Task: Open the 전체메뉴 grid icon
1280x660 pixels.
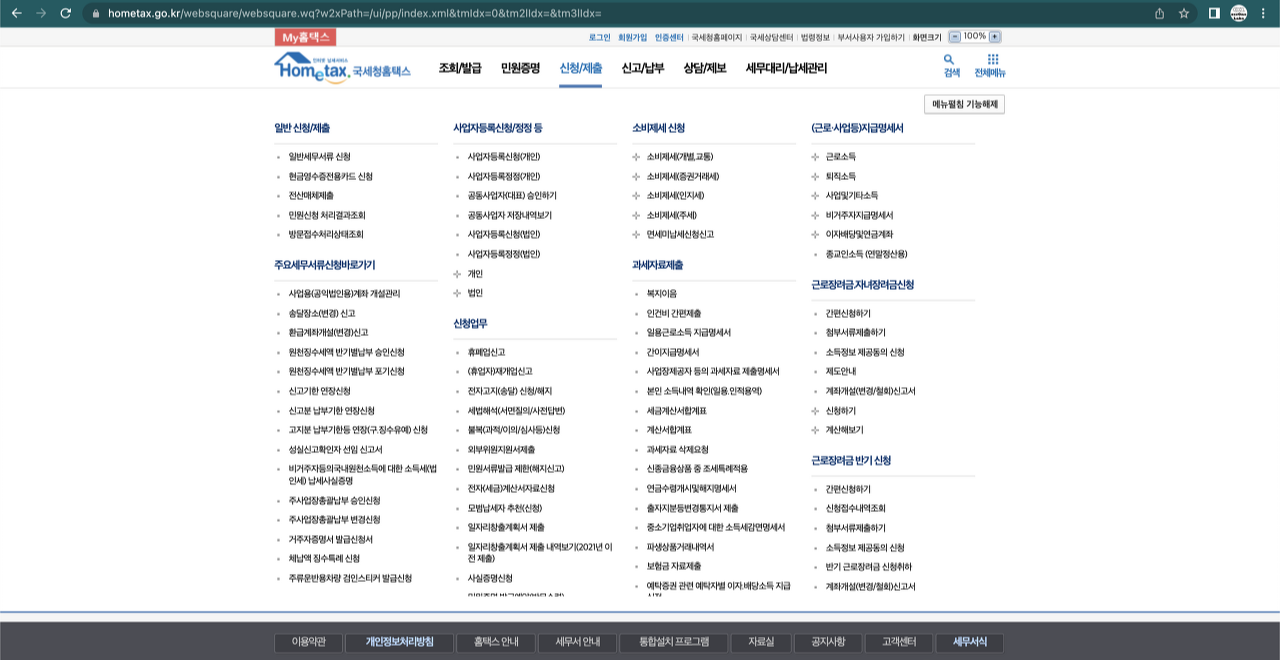Action: click(x=990, y=60)
